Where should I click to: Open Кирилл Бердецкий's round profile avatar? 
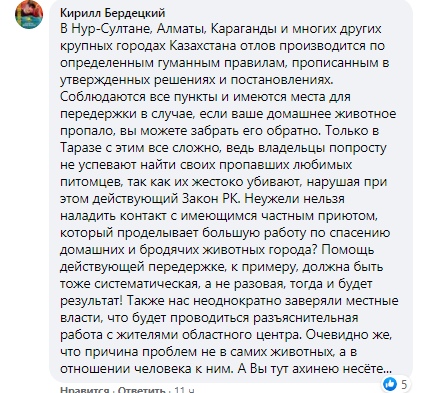coord(29,14)
